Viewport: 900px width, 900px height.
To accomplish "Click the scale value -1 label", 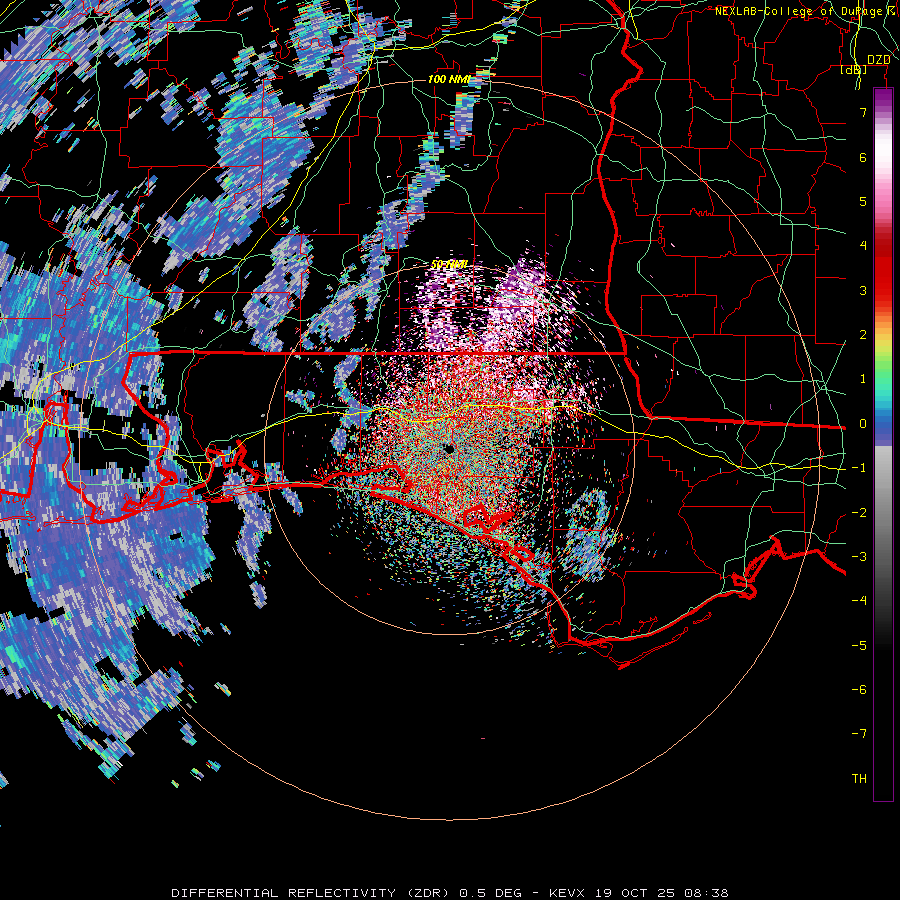I will coord(859,468).
